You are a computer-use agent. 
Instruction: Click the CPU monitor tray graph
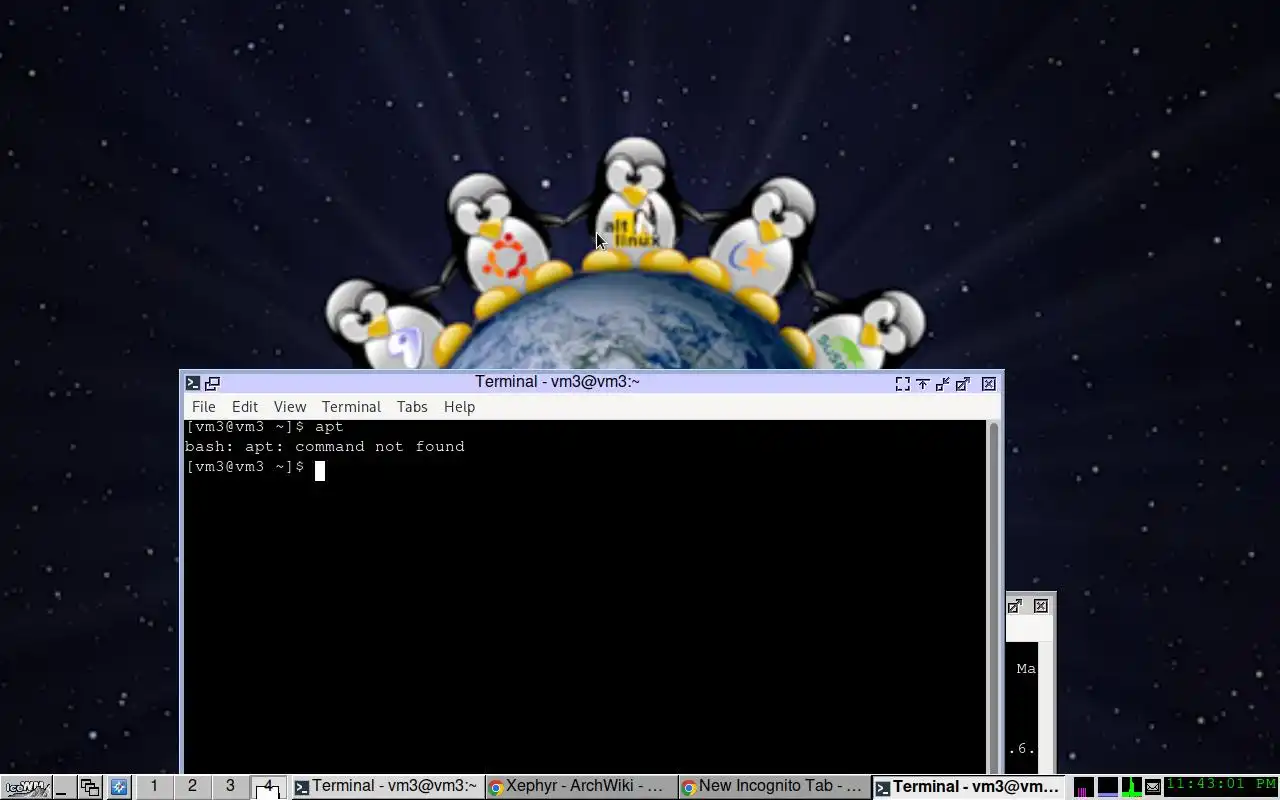click(x=1083, y=787)
